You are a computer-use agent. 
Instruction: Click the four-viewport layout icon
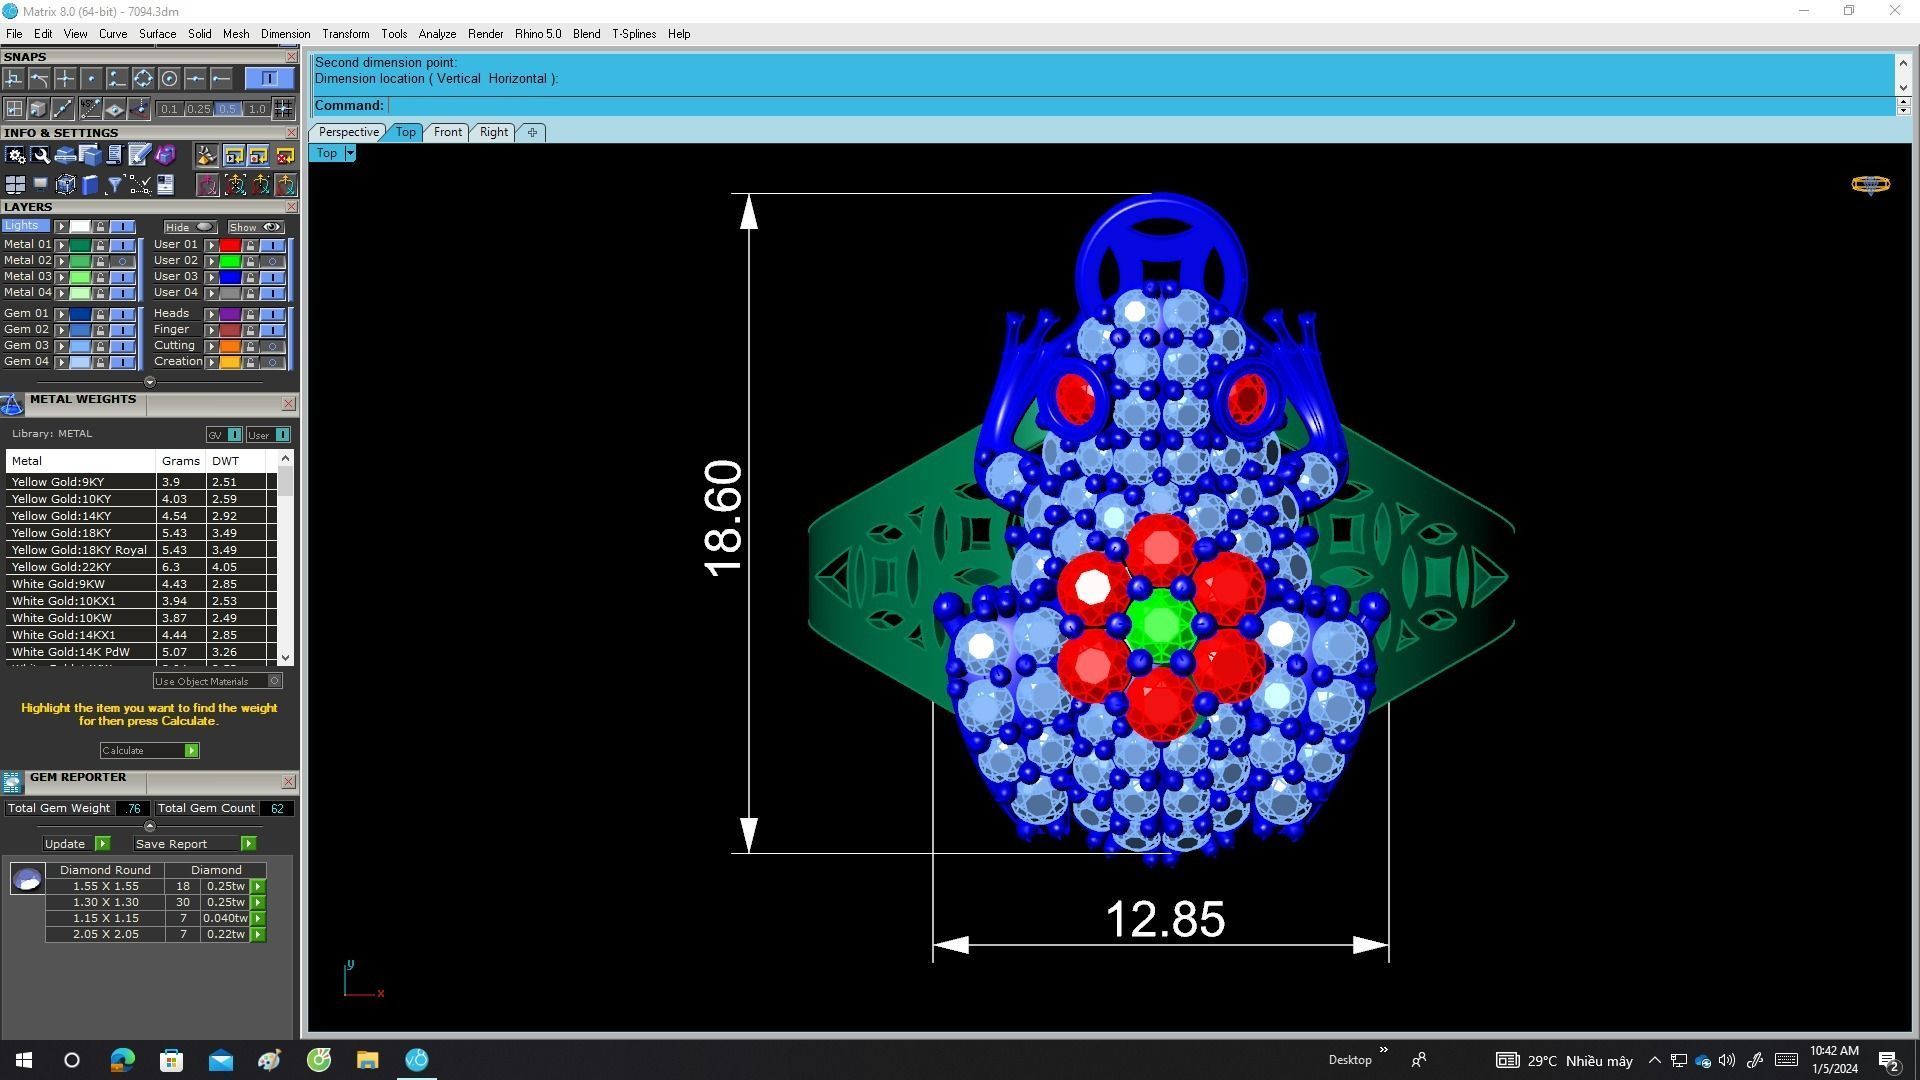[x=15, y=184]
